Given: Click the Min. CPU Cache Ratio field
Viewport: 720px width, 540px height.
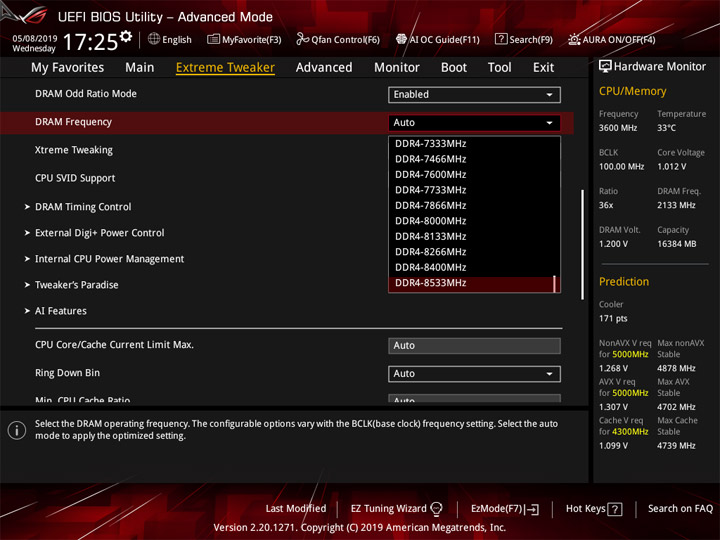Looking at the screenshot, I should tap(474, 398).
